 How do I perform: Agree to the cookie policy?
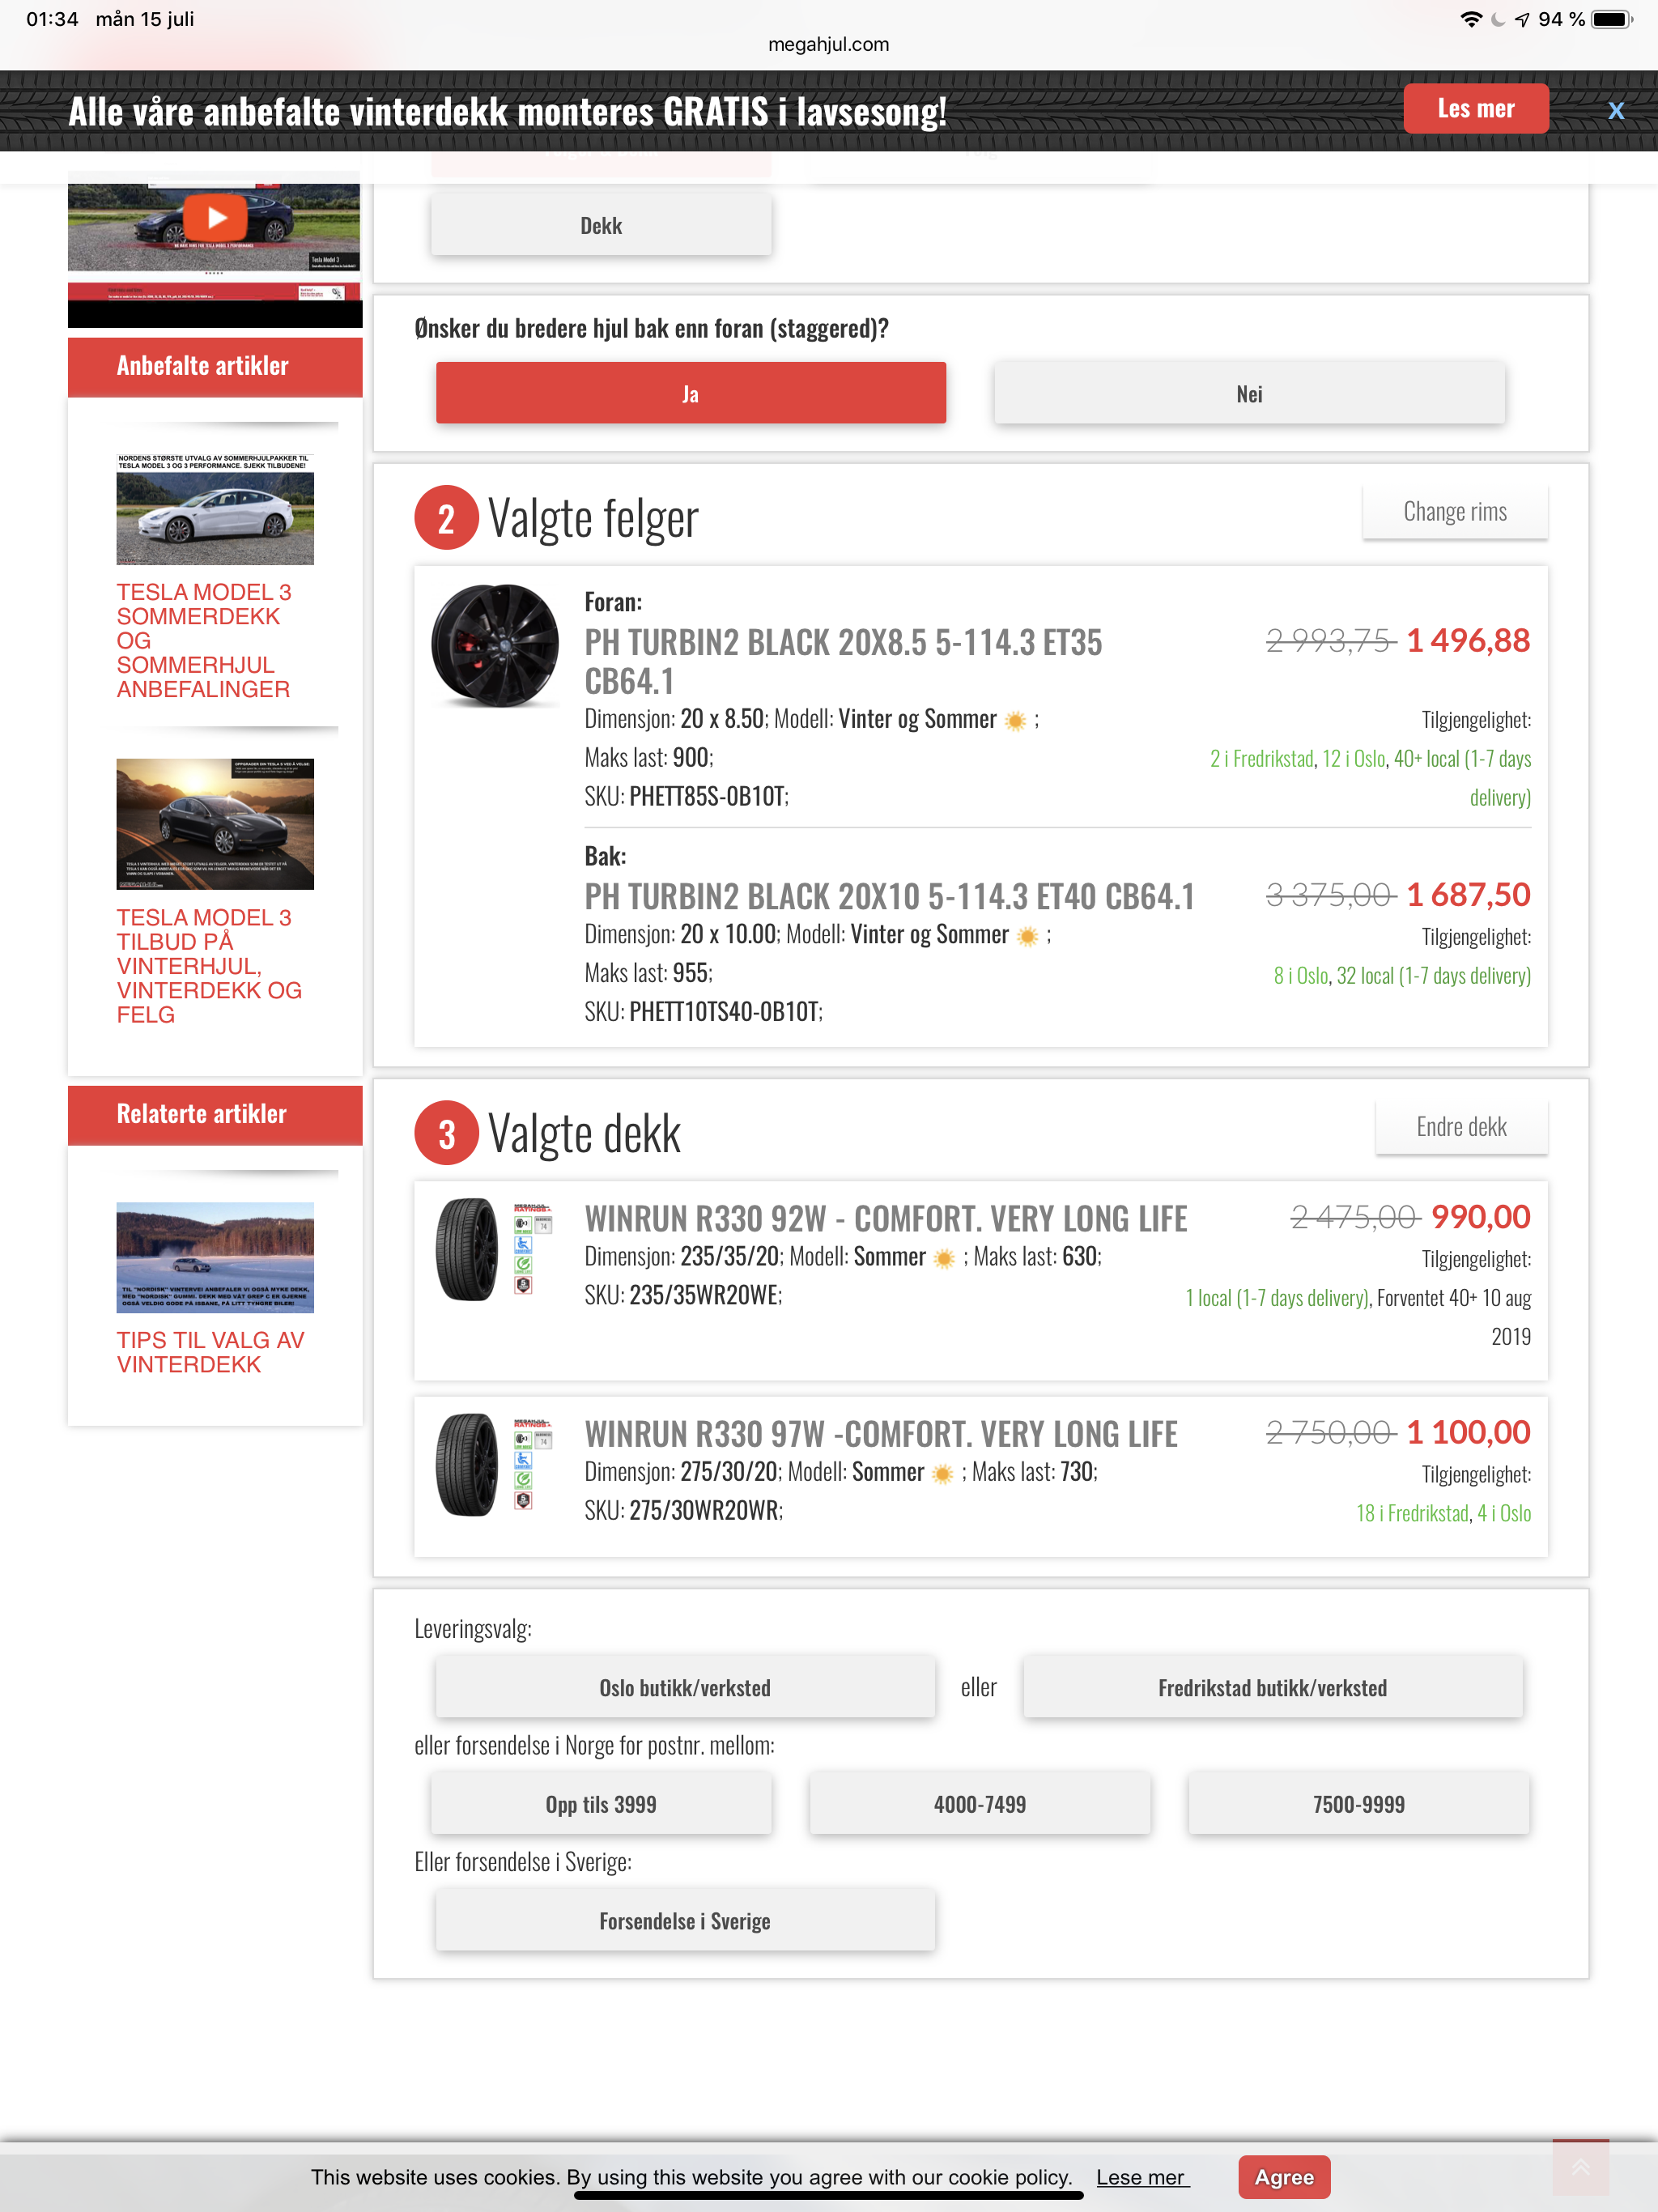[1284, 2177]
